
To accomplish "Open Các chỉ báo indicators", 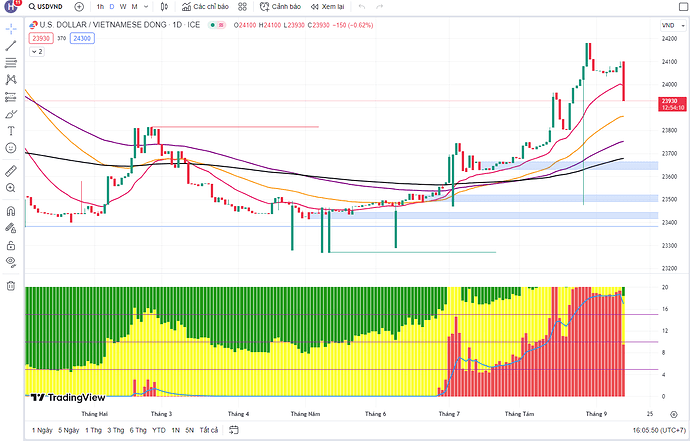I will point(206,7).
